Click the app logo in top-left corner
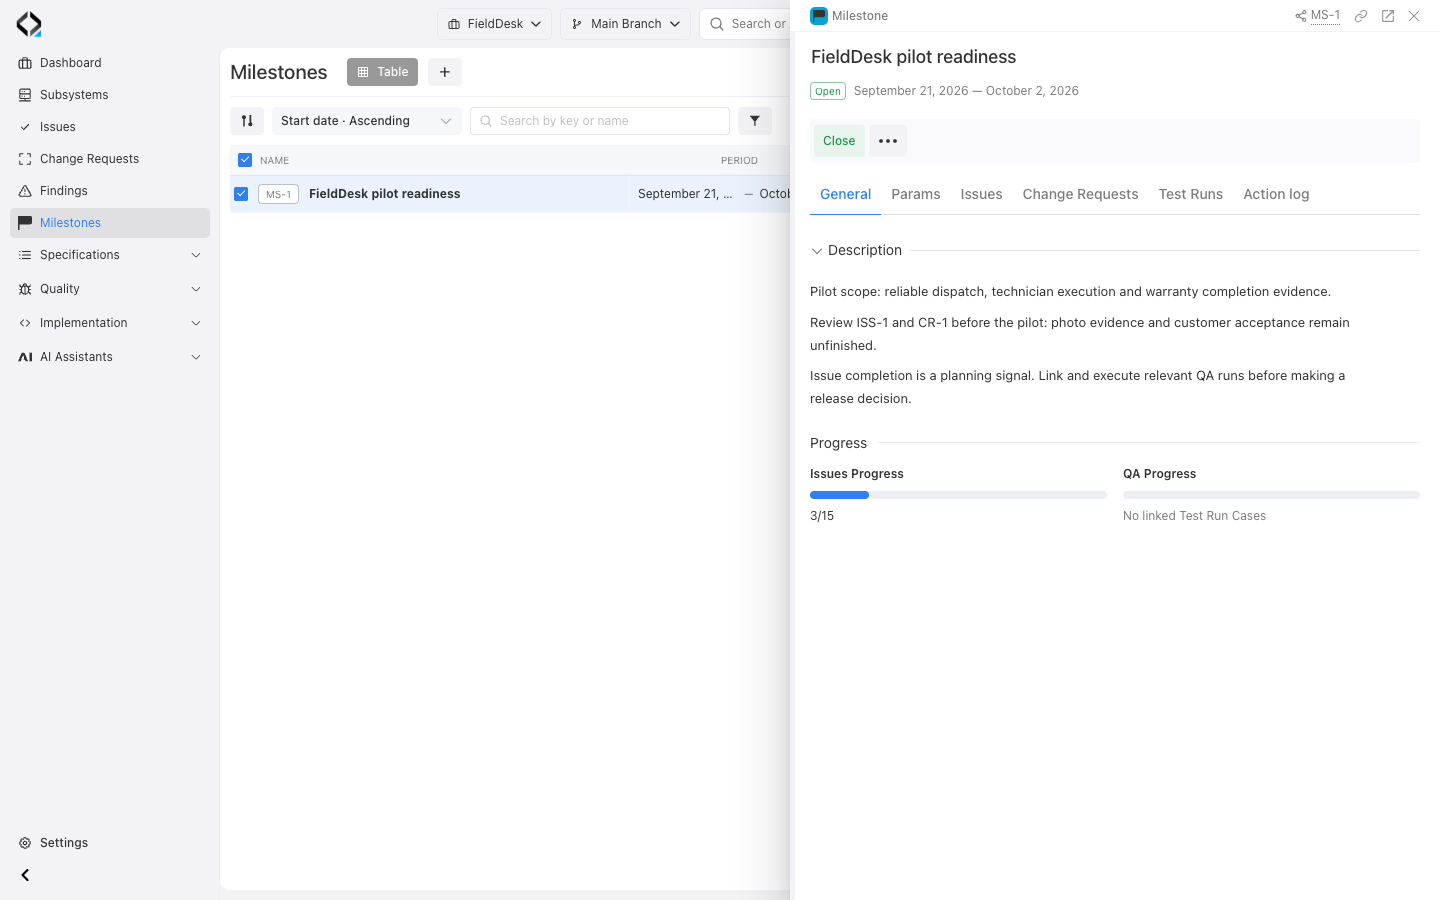The image size is (1440, 900). point(29,24)
